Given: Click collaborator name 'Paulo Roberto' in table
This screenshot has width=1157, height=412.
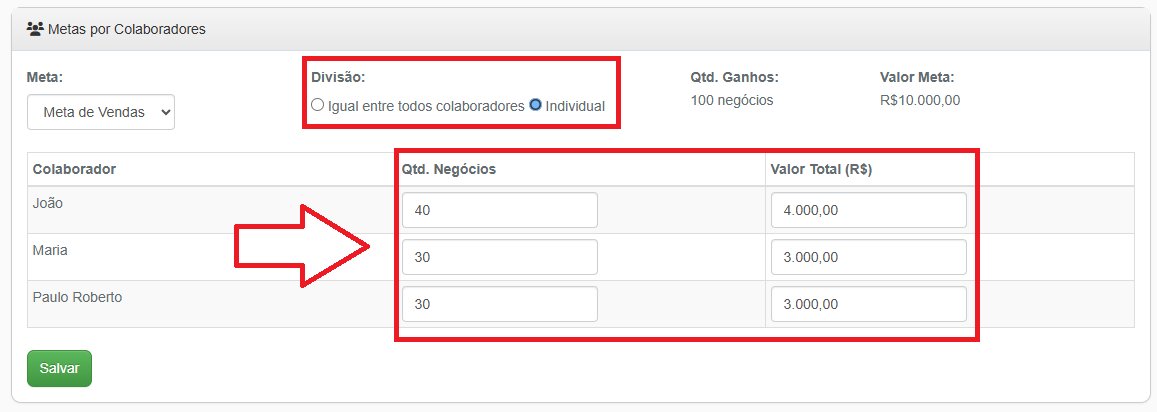Looking at the screenshot, I should point(77,297).
